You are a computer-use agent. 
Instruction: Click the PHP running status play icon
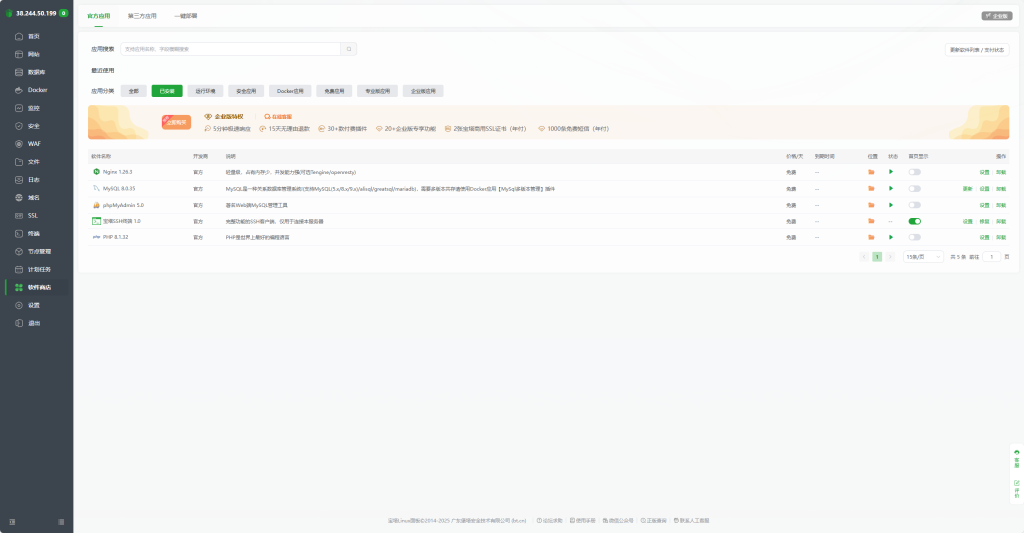(891, 237)
